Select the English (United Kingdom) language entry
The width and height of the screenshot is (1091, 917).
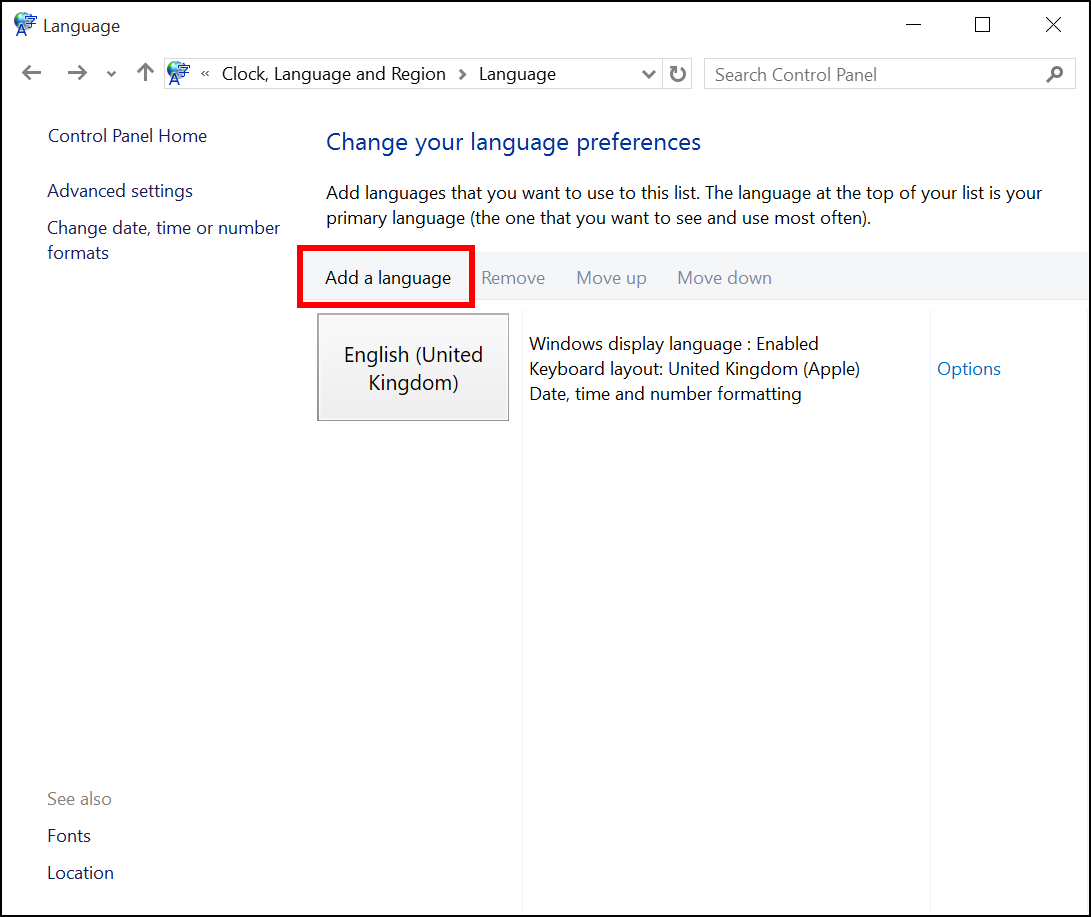[x=413, y=368]
